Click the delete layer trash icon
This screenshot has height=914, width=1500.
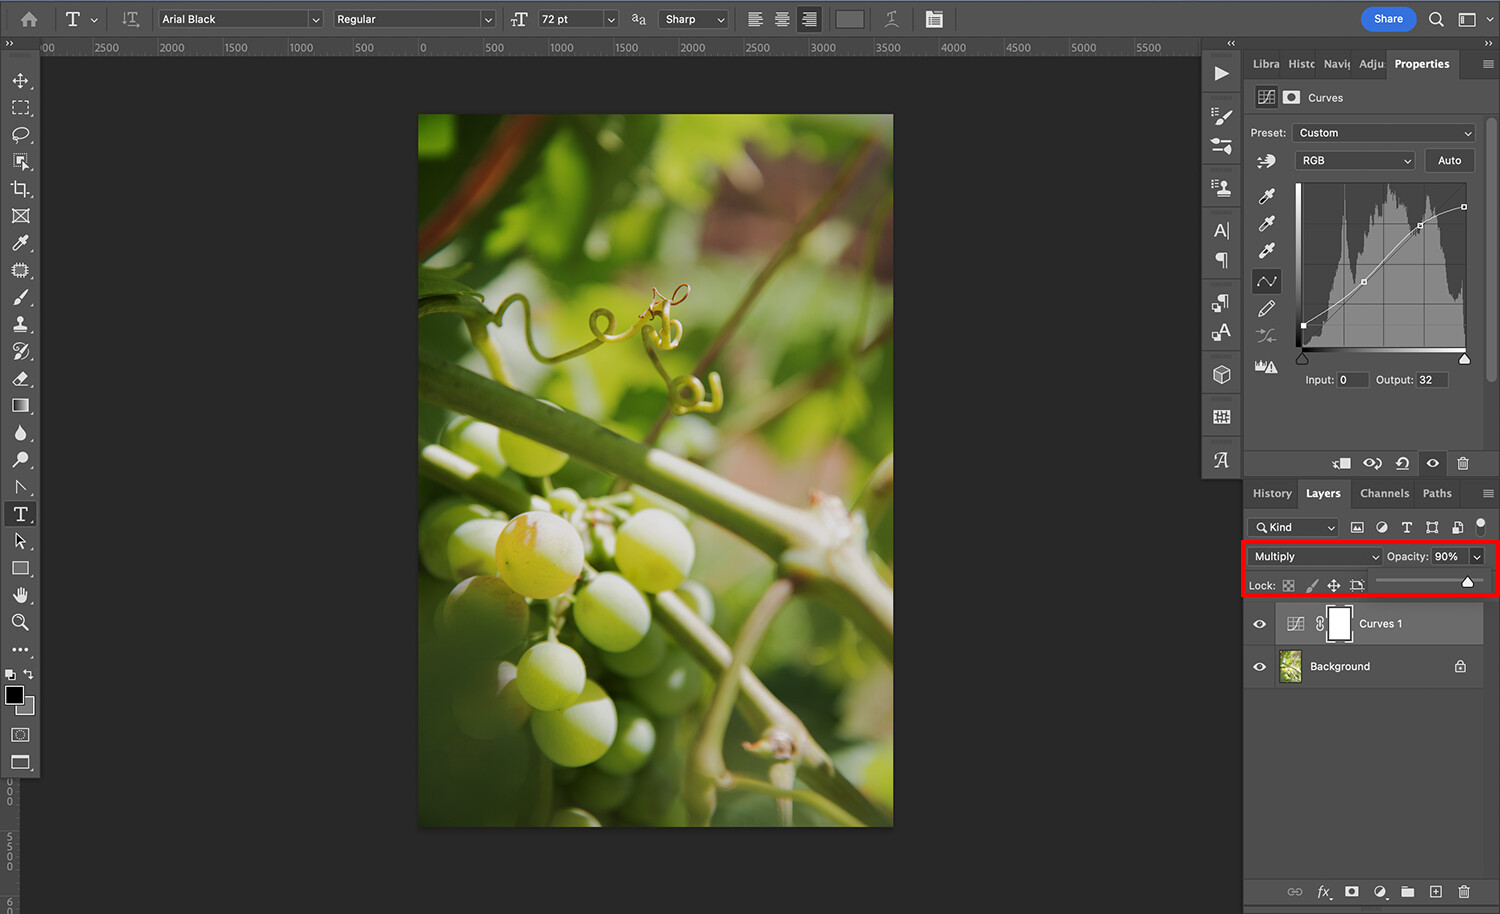pyautogui.click(x=1464, y=891)
